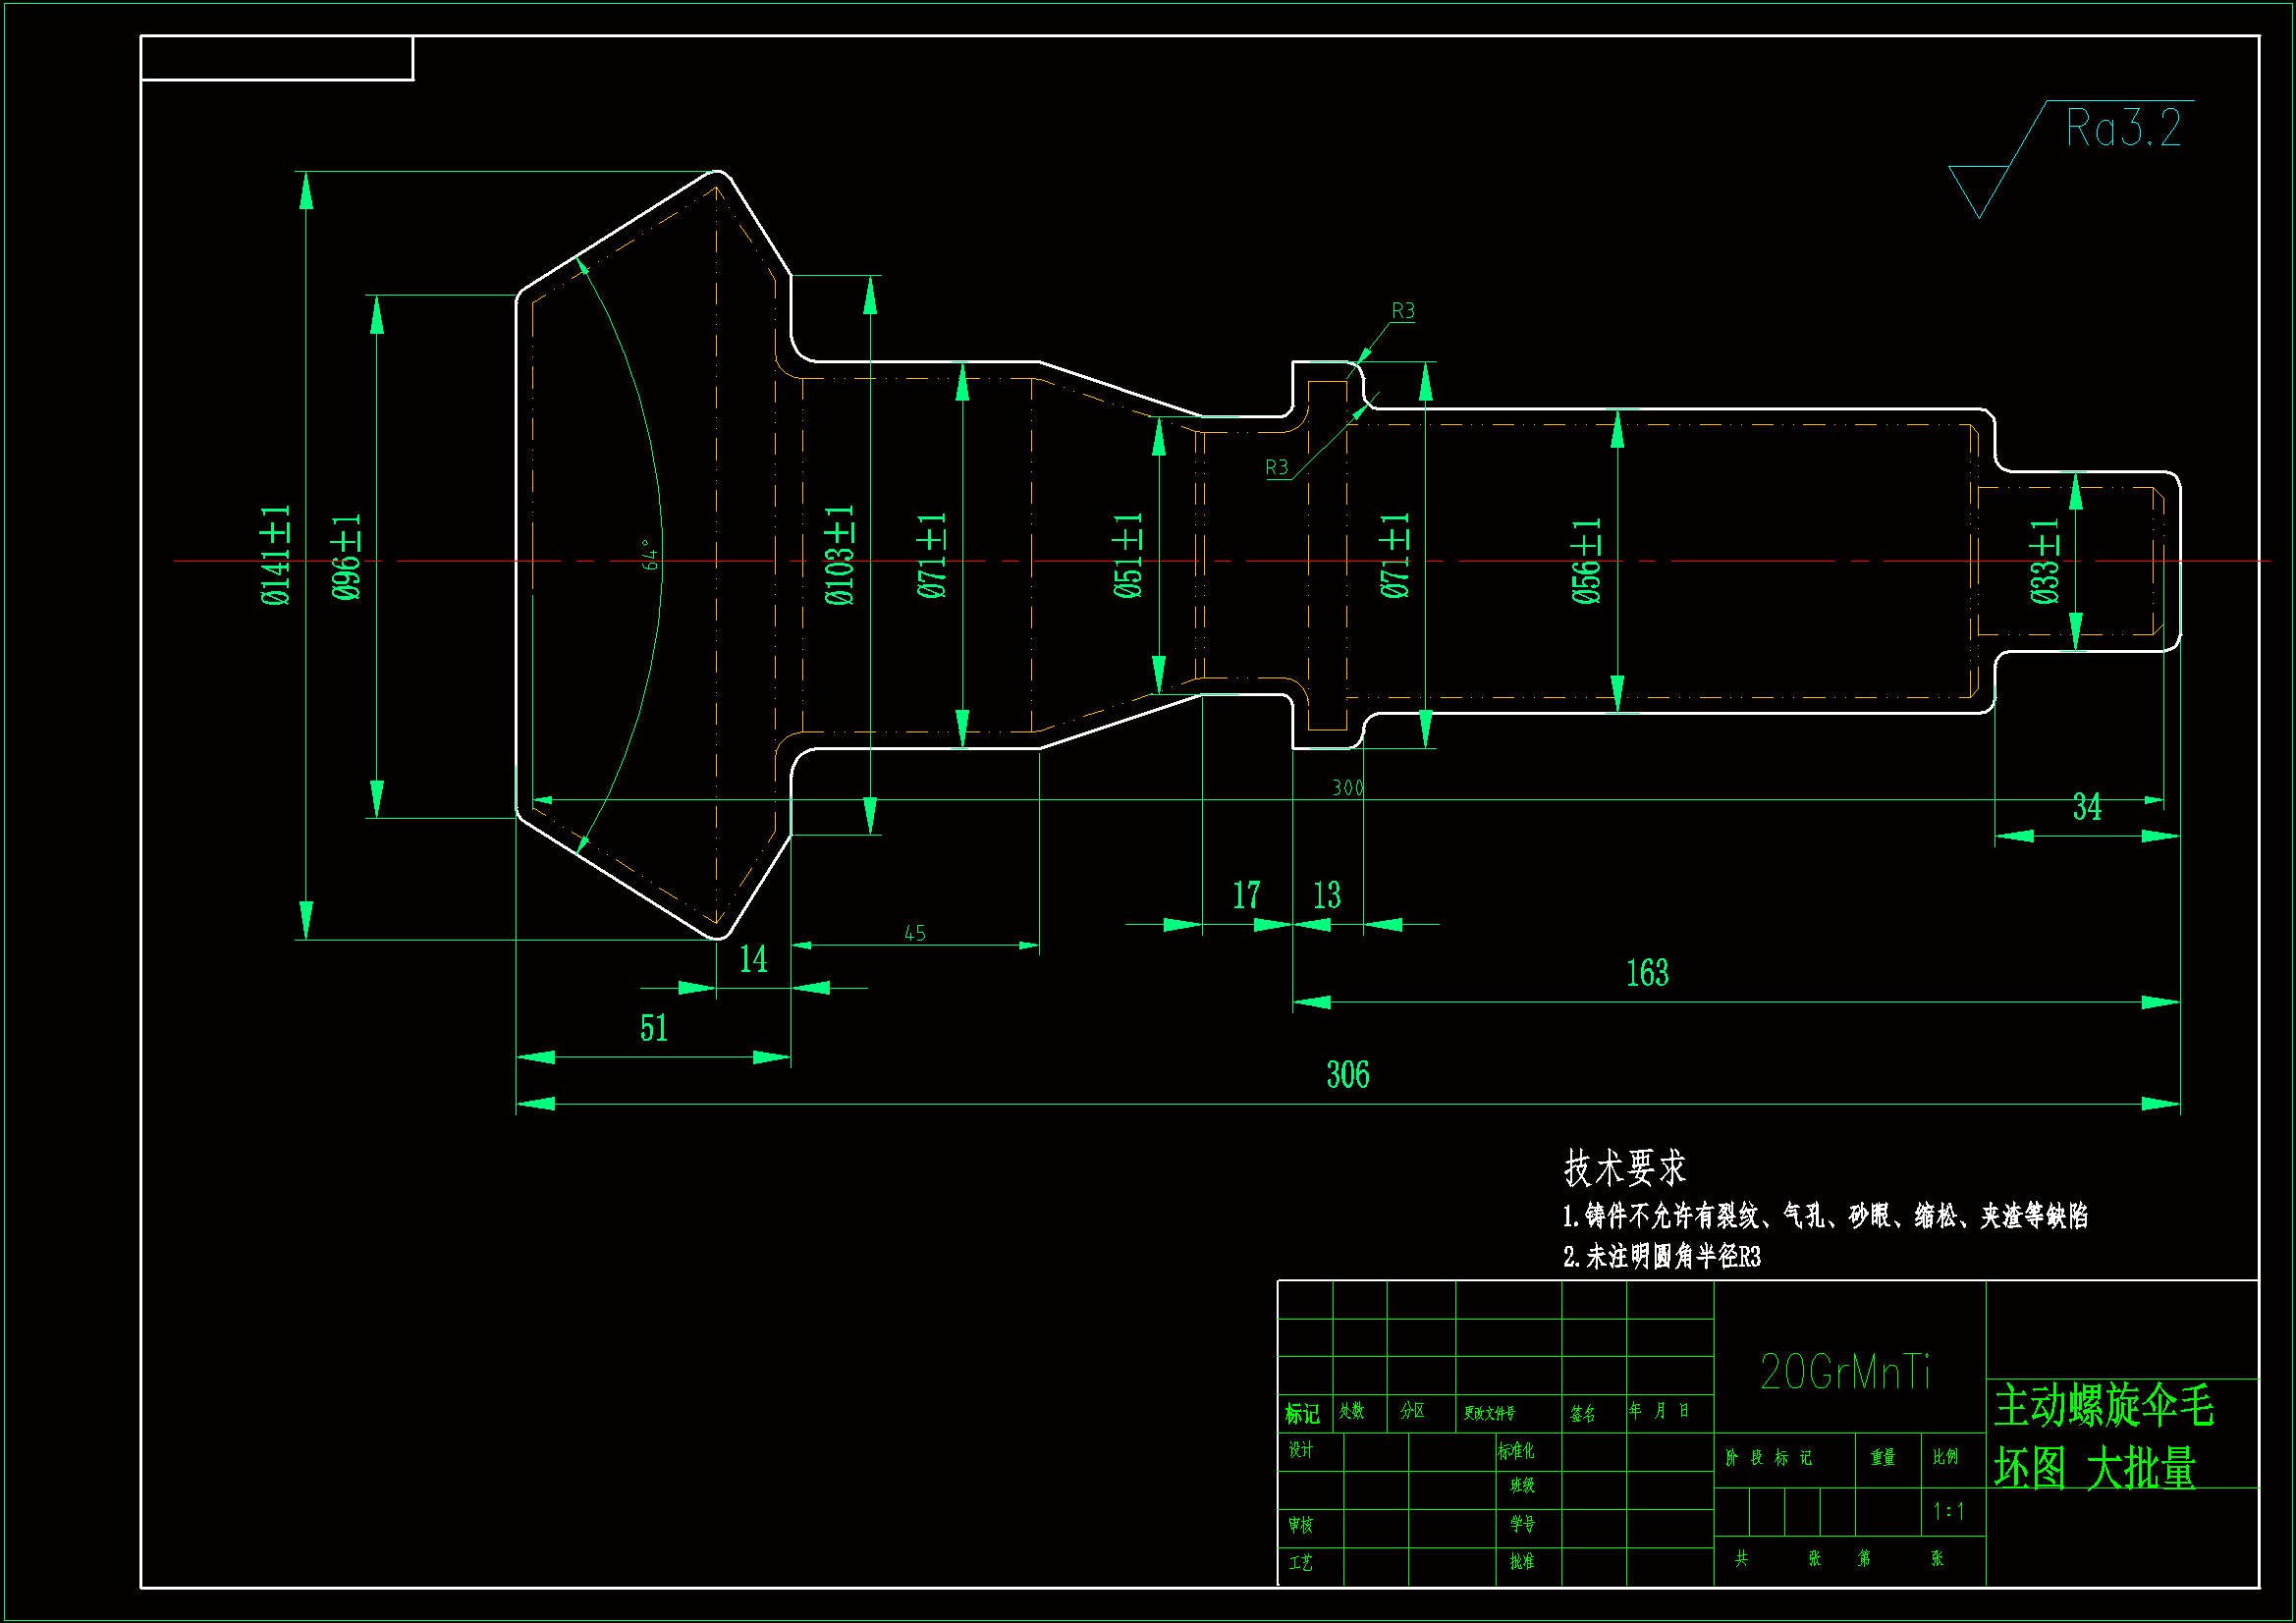Select the Ø96±1 diameter dimension label
The height and width of the screenshot is (1623, 2296).
click(347, 558)
